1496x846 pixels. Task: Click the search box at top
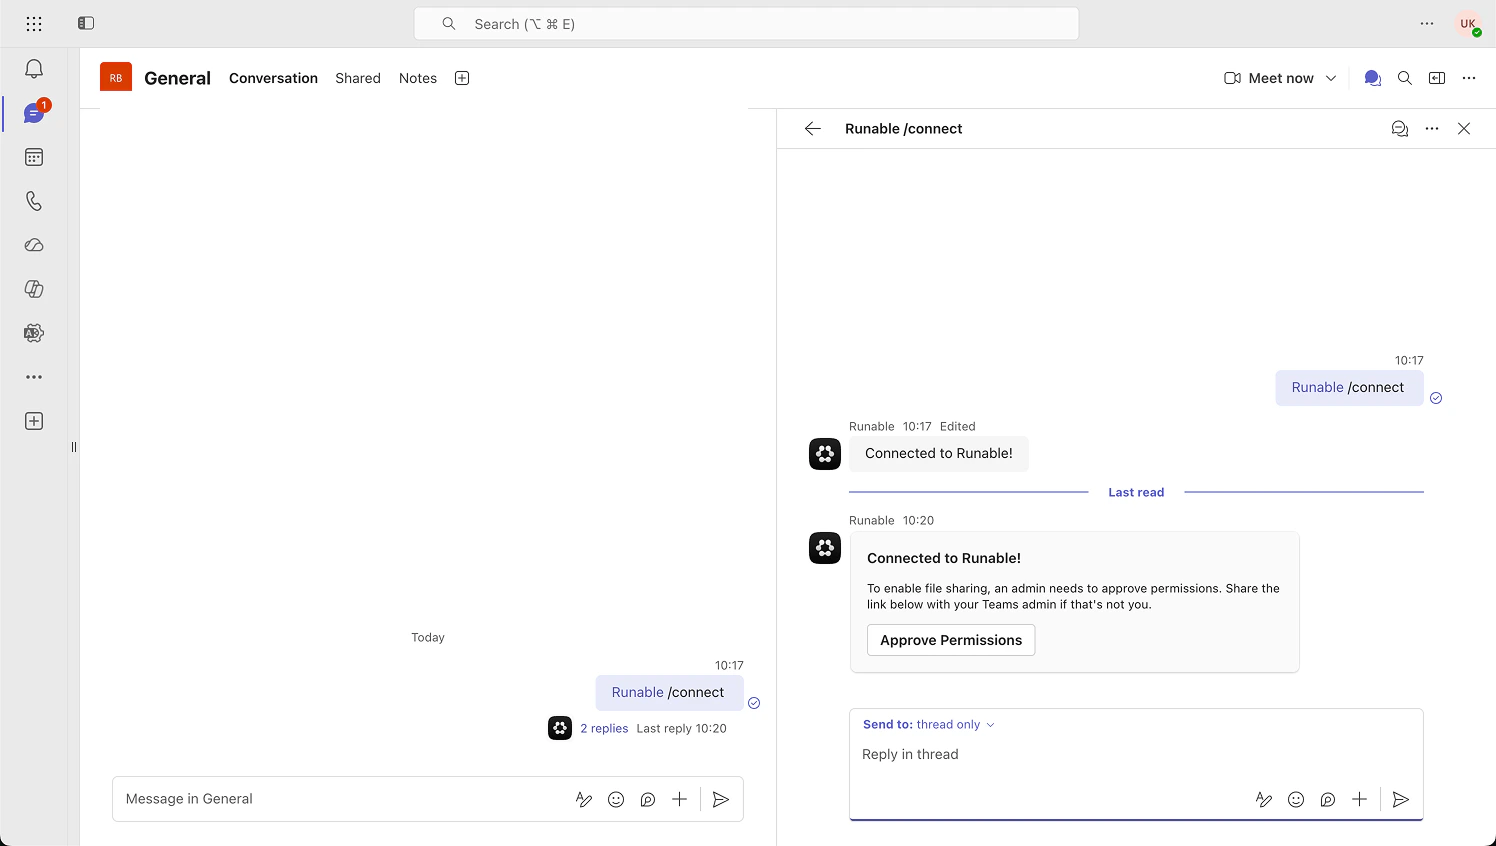tap(746, 24)
